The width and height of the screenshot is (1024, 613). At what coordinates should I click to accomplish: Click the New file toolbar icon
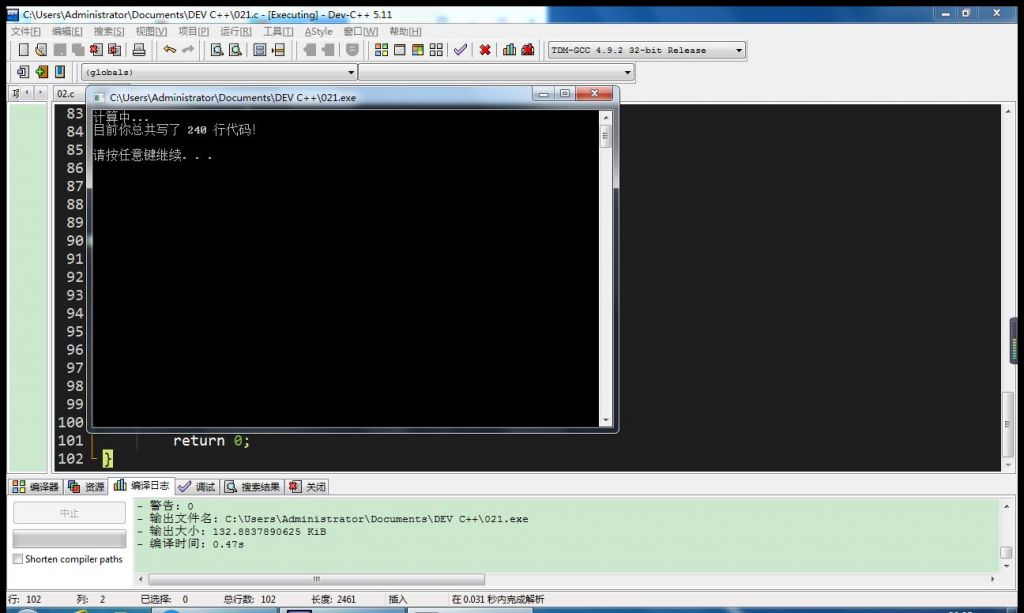coord(24,50)
